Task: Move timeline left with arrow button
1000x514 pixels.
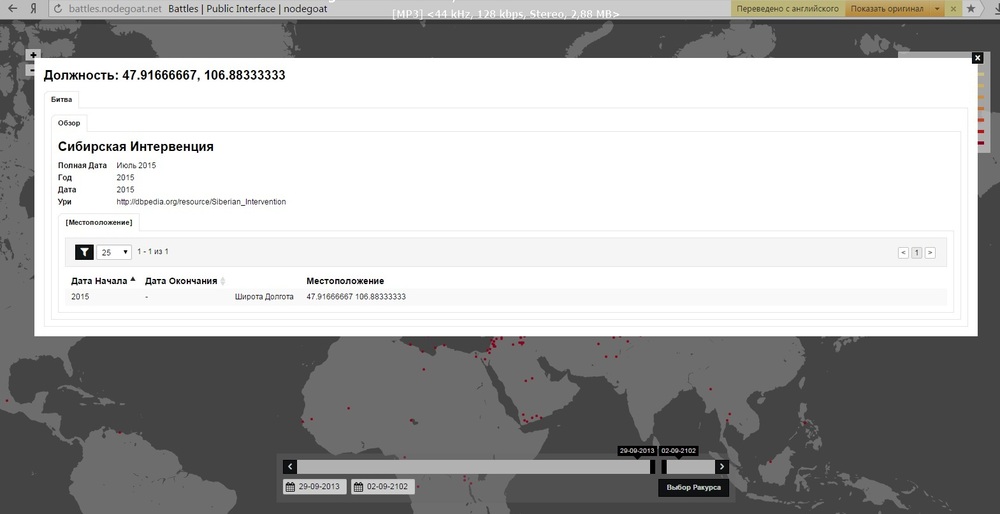Action: [290, 467]
